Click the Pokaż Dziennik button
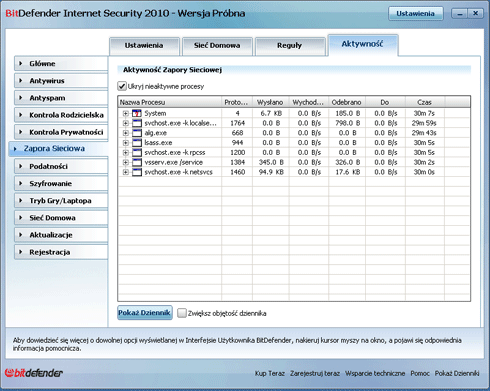This screenshot has height=391, width=490. point(145,313)
